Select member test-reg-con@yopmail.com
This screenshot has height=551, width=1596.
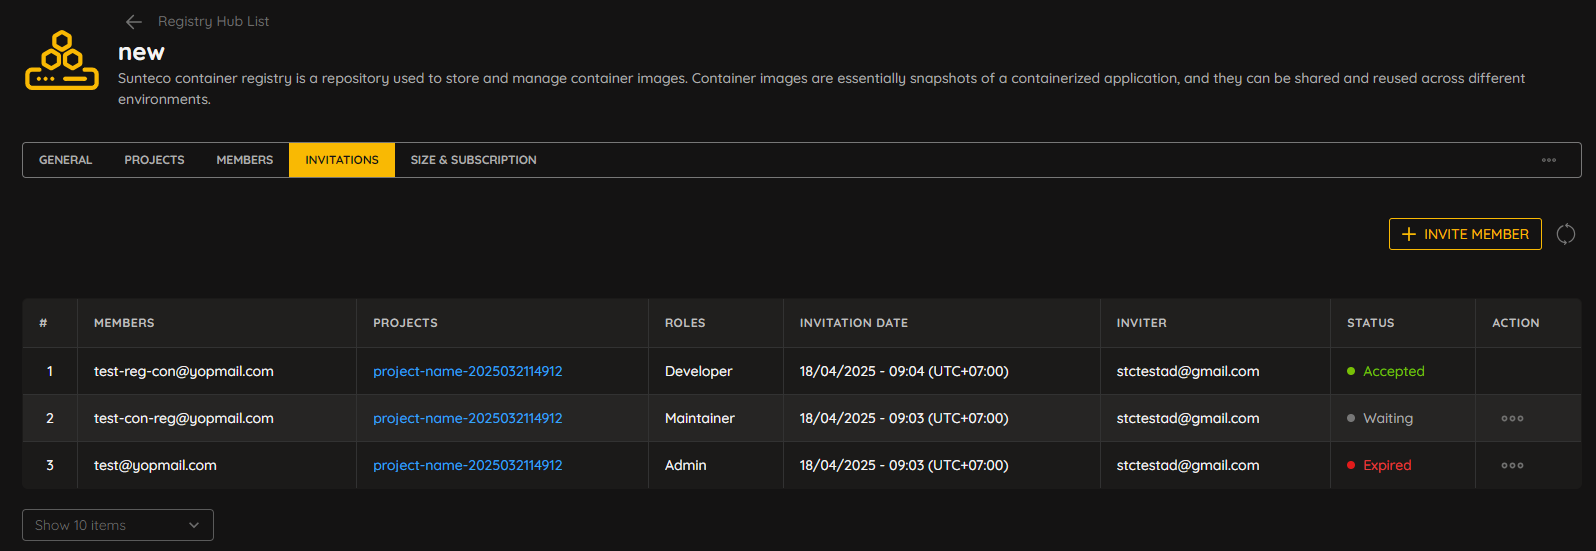tap(184, 371)
